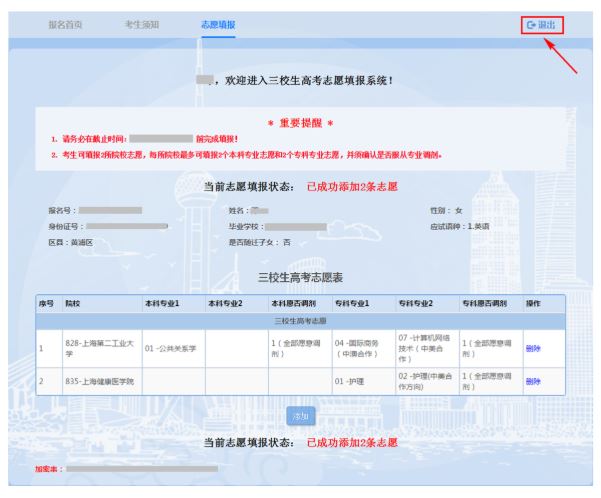Select the 志愿填报 tab
Screen dimensions: 601x498
coord(217,23)
